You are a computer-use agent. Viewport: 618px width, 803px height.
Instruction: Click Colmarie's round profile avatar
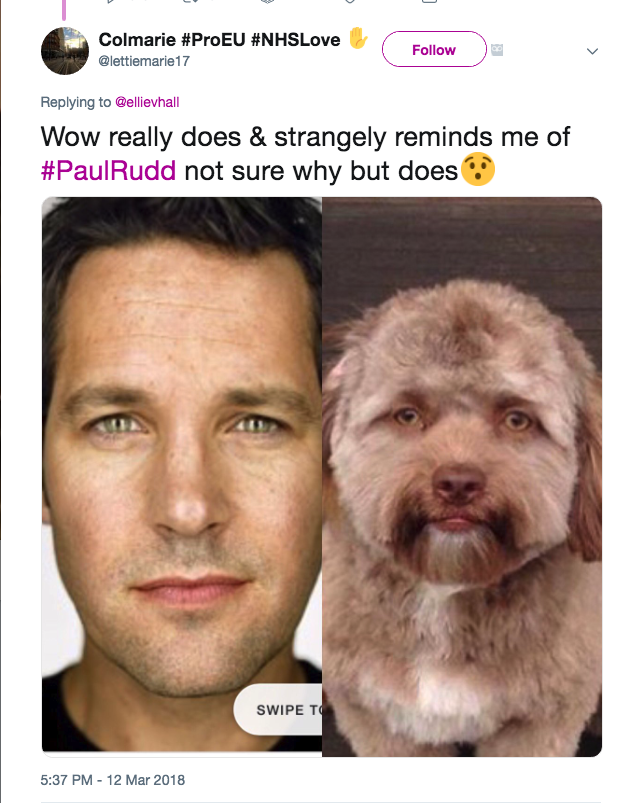coord(65,51)
